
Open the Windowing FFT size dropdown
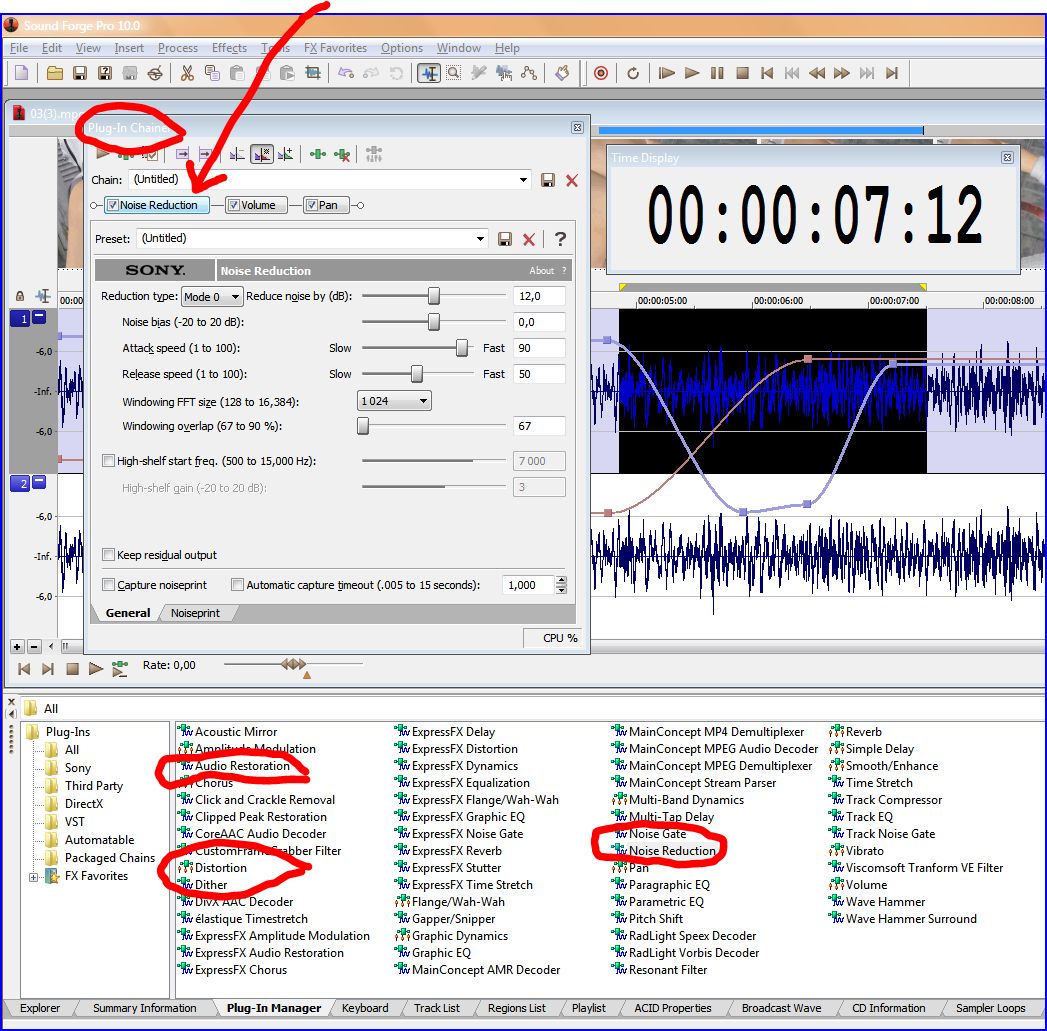[x=394, y=401]
